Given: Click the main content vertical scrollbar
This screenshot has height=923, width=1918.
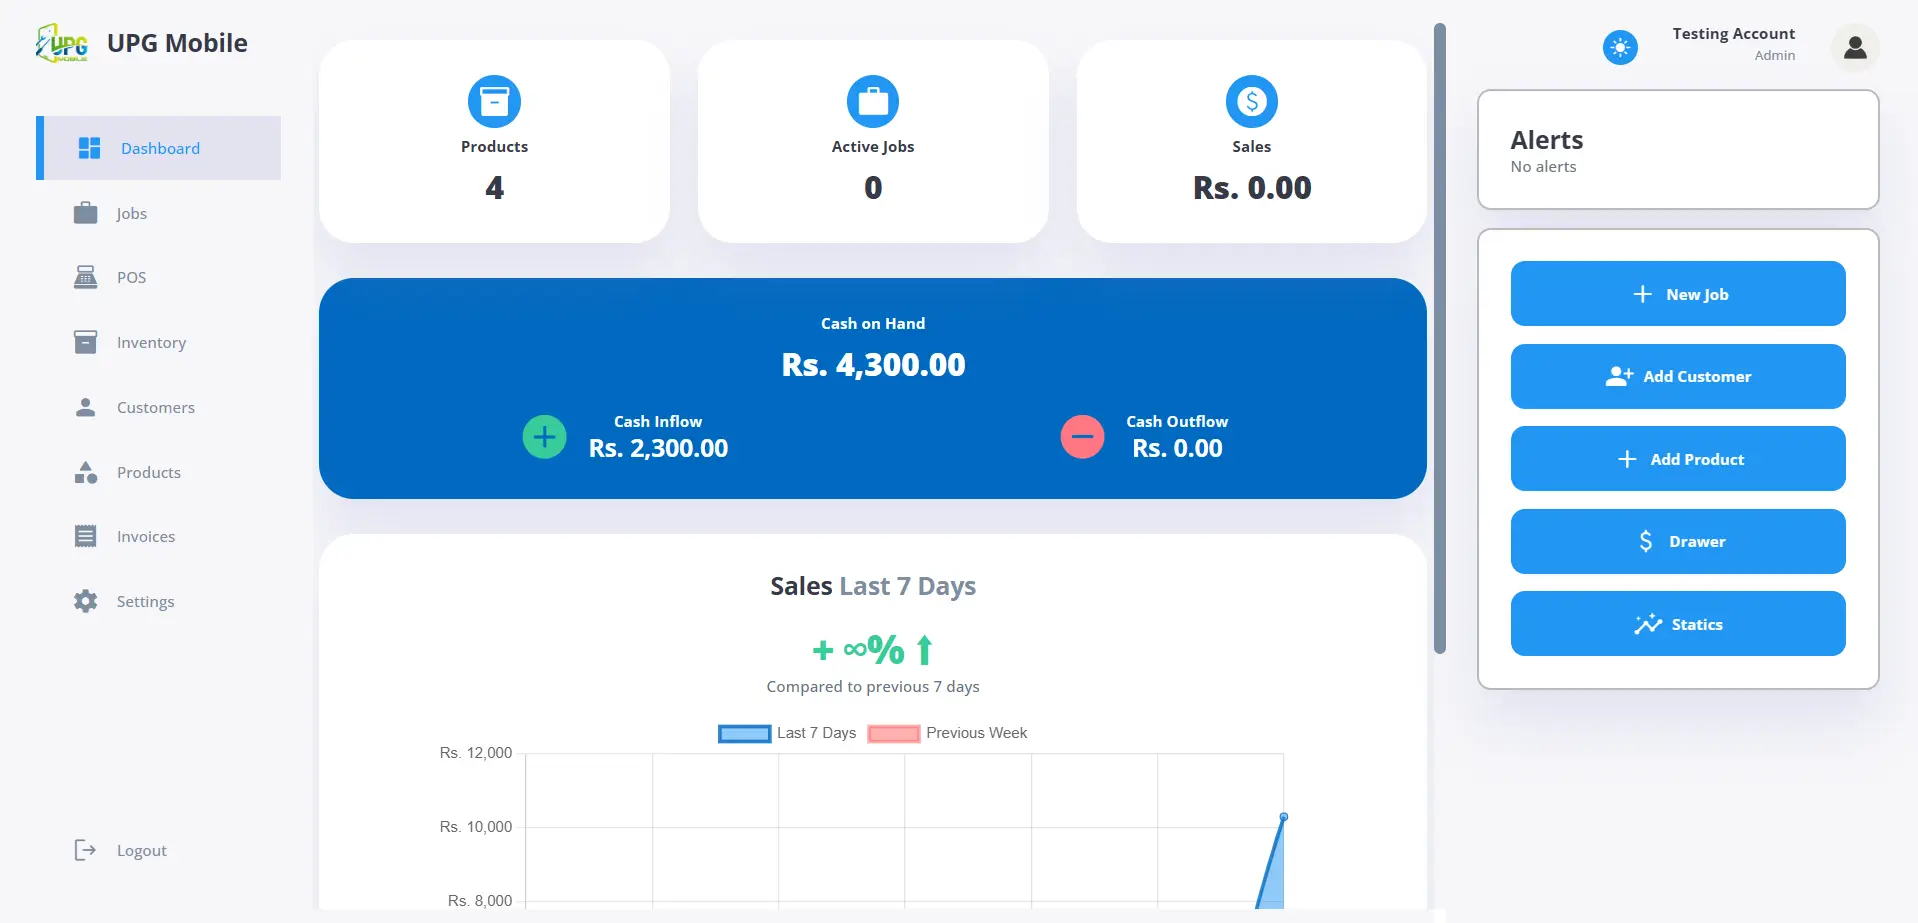Looking at the screenshot, I should pos(1440,338).
